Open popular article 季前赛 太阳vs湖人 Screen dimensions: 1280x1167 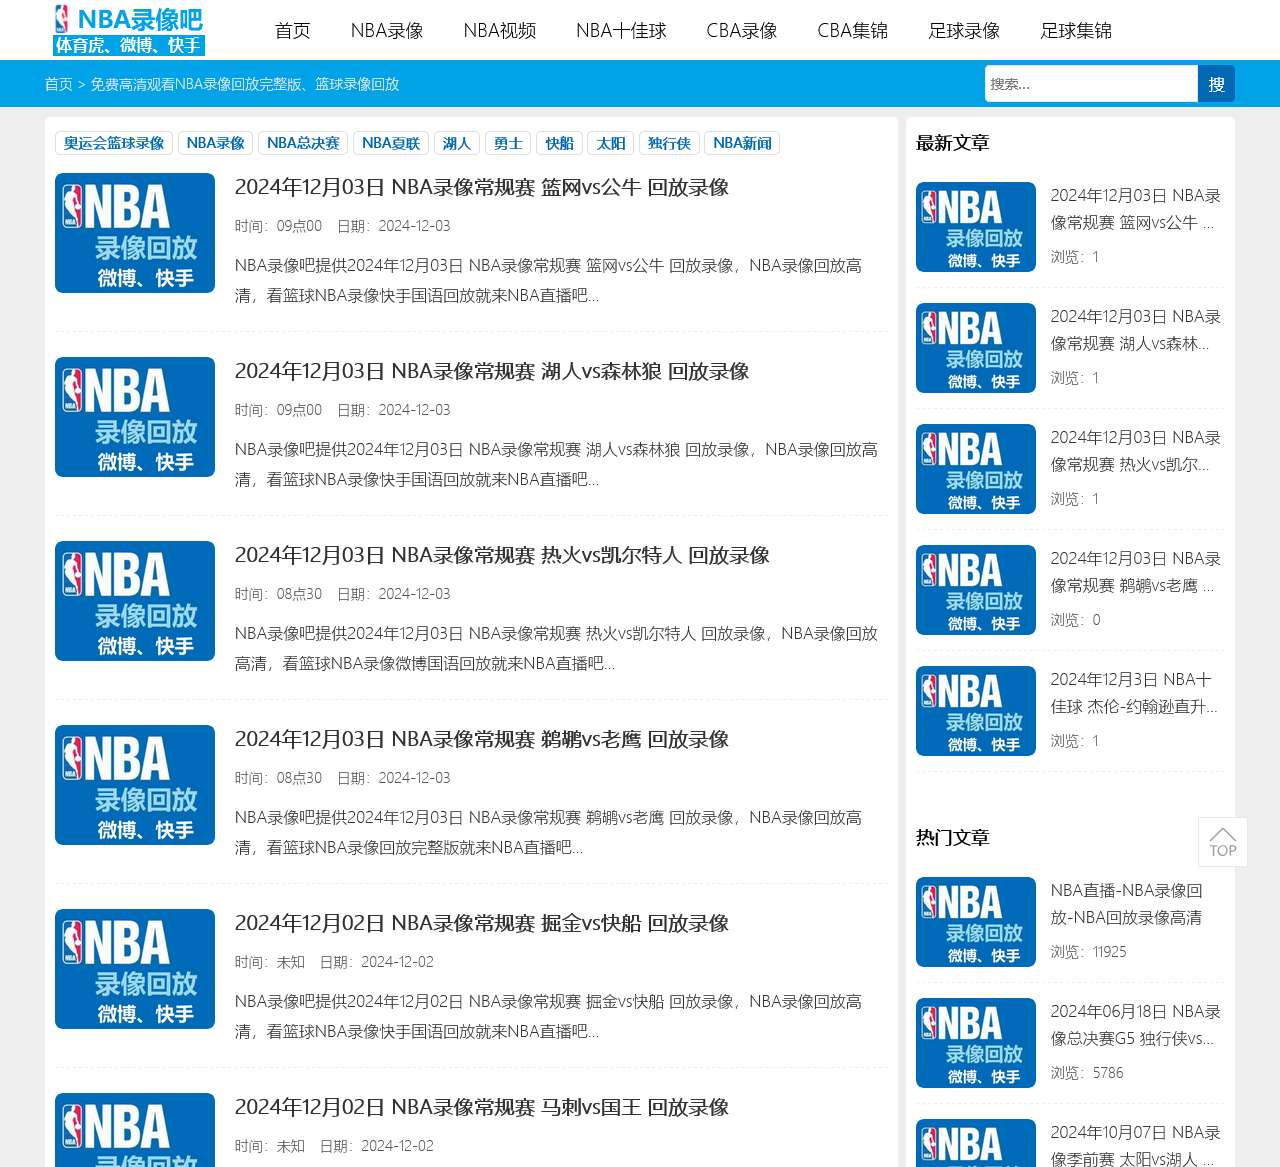point(1135,1145)
